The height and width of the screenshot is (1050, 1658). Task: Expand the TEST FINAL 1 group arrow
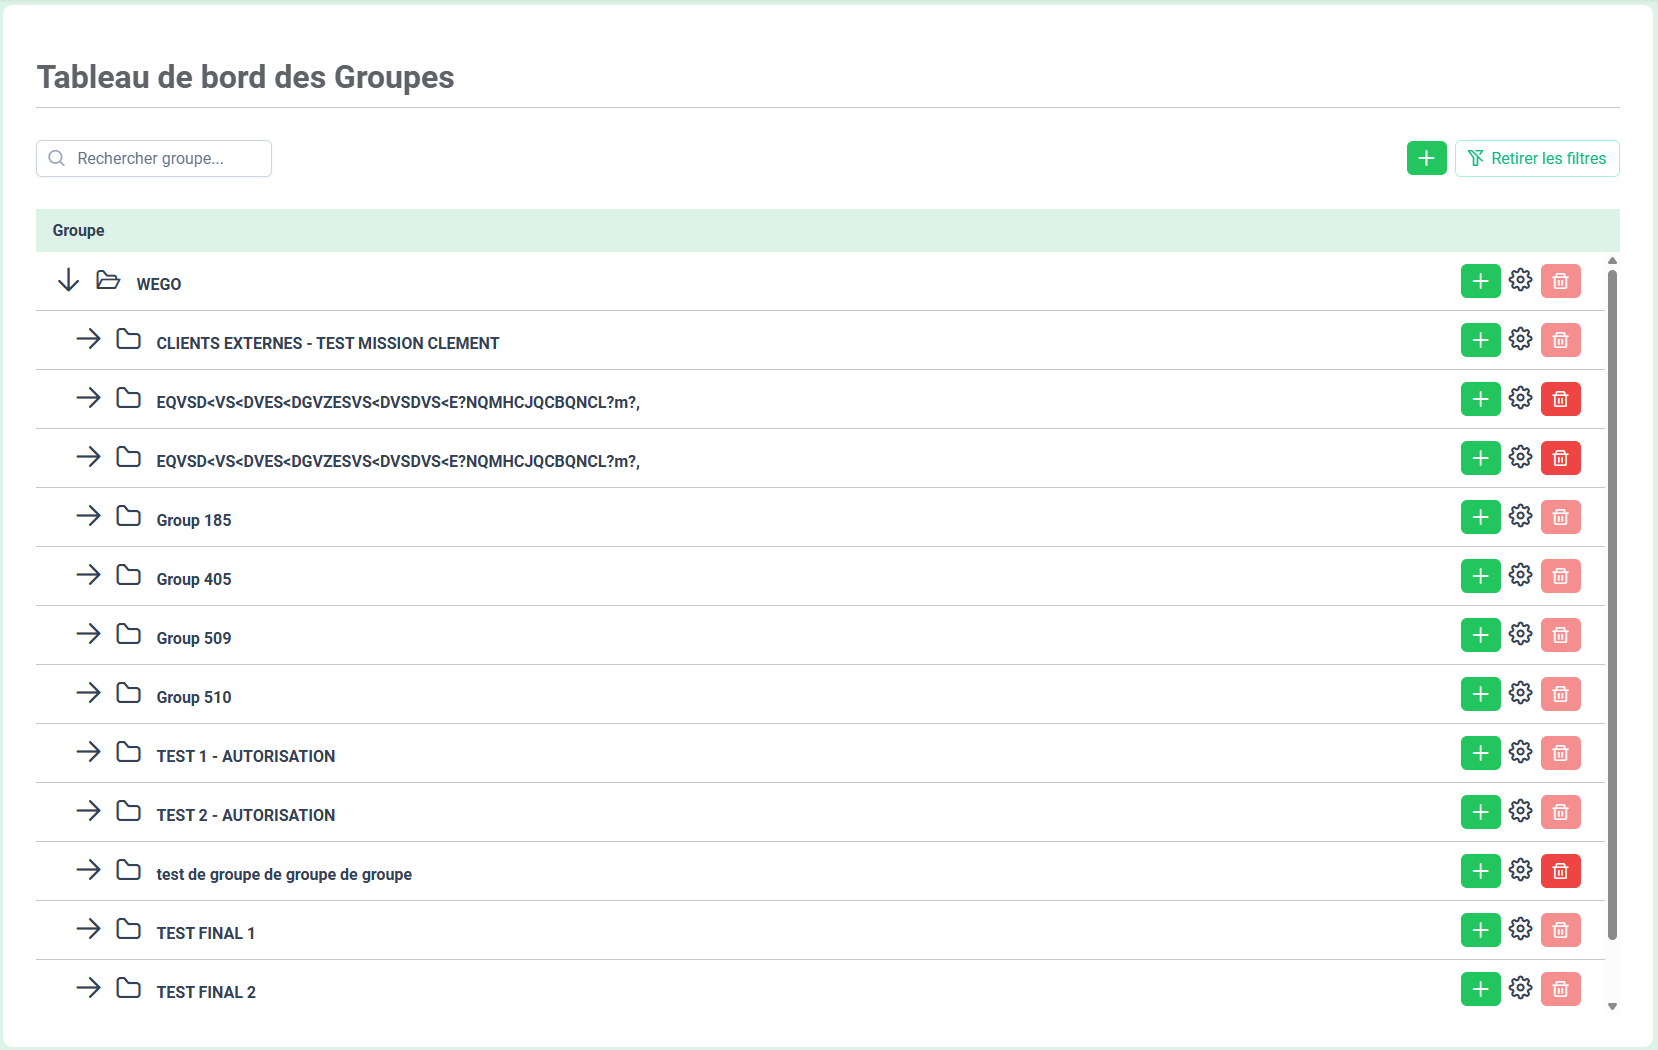click(89, 929)
